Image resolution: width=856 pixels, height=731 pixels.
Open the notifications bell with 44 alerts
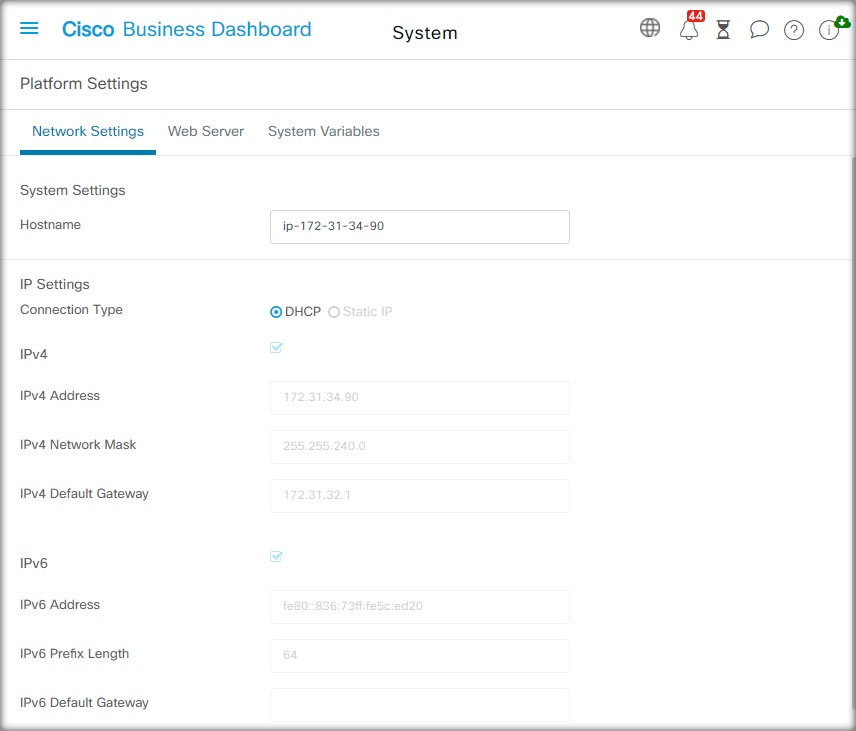(689, 29)
